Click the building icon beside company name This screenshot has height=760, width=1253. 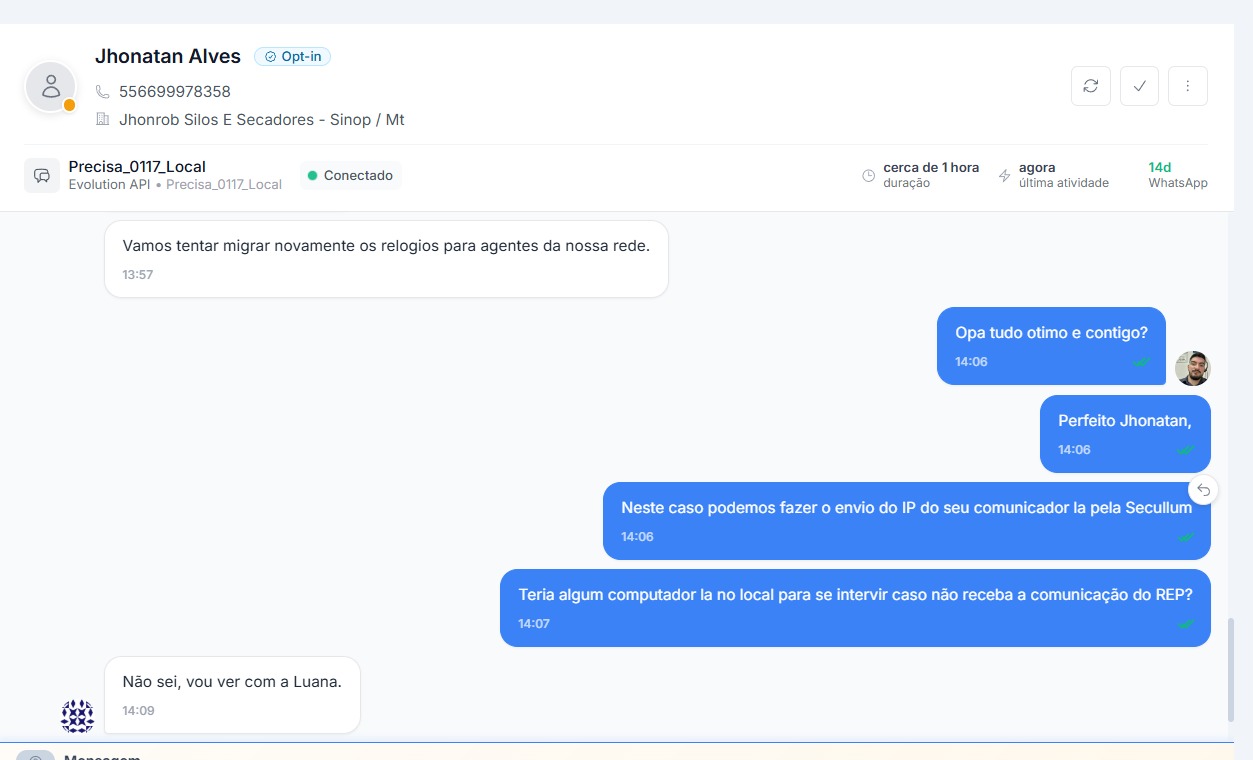pos(102,120)
